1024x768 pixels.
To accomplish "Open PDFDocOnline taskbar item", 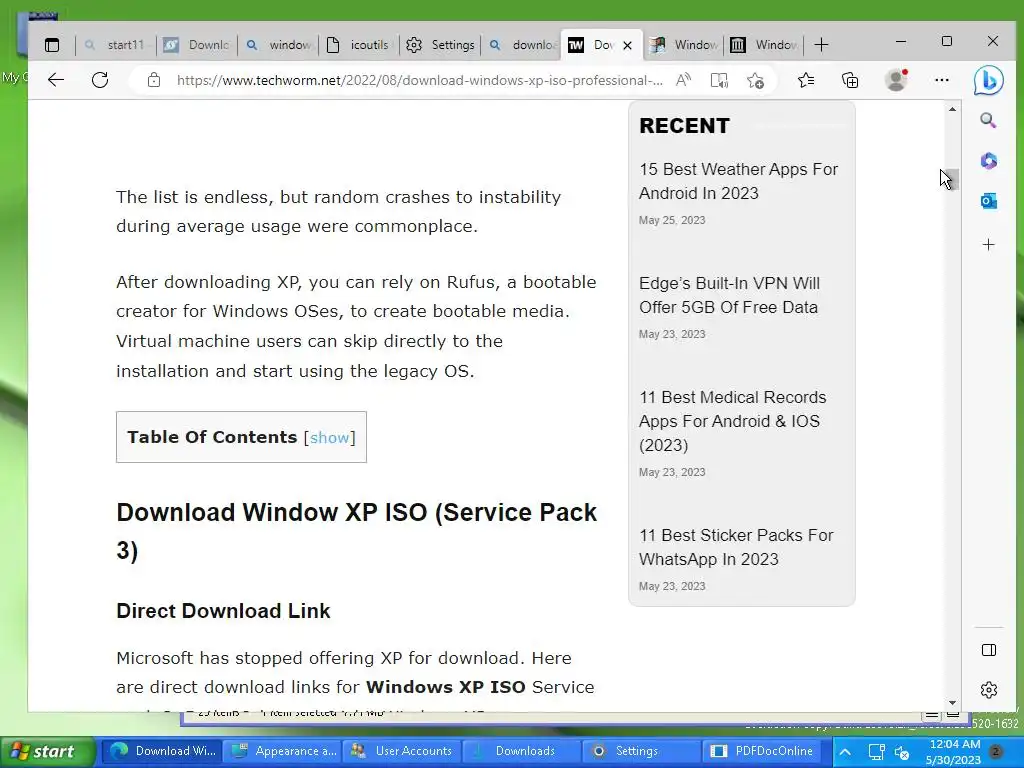I will [762, 751].
